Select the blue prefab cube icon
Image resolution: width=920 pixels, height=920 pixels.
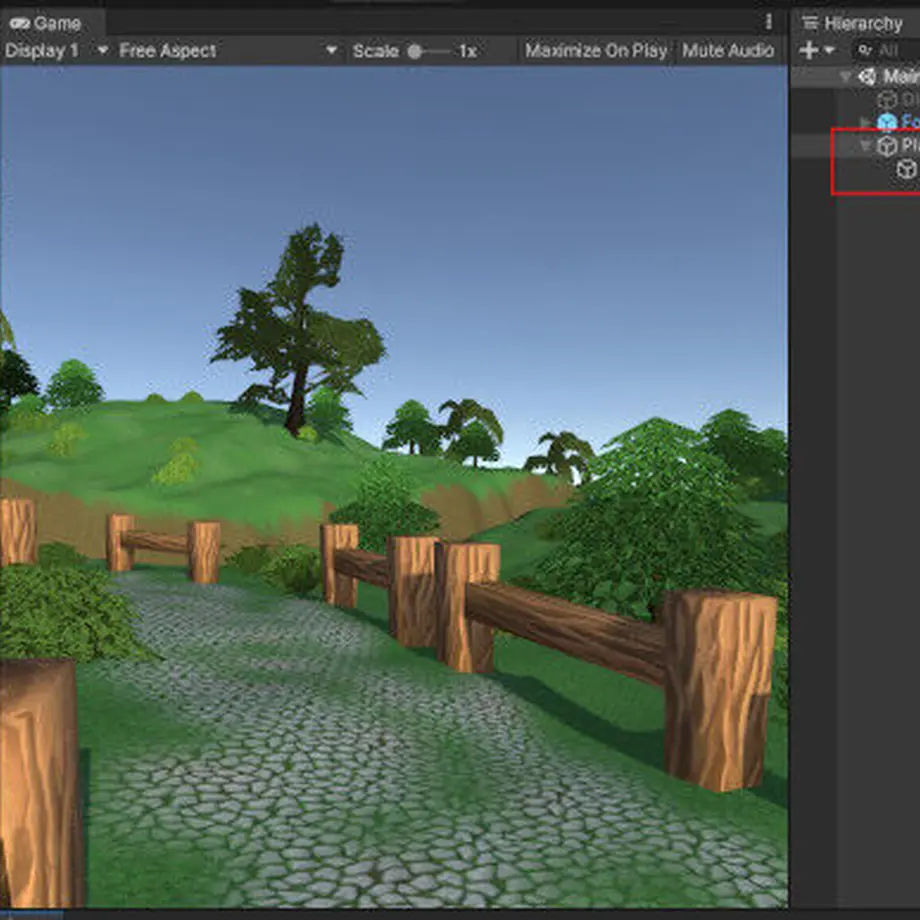(x=887, y=122)
